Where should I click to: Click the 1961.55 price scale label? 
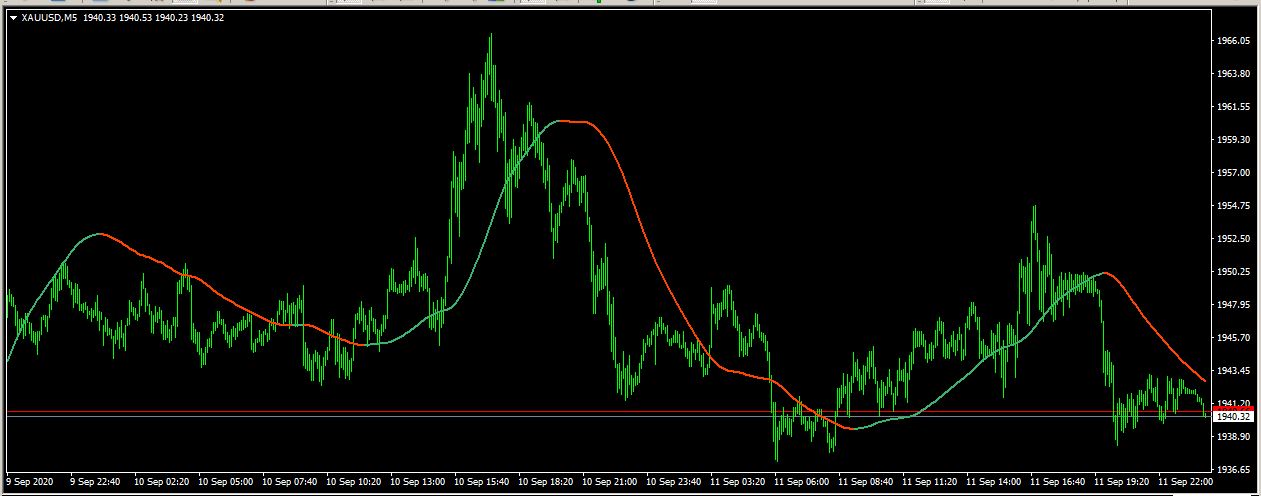pyautogui.click(x=1230, y=107)
